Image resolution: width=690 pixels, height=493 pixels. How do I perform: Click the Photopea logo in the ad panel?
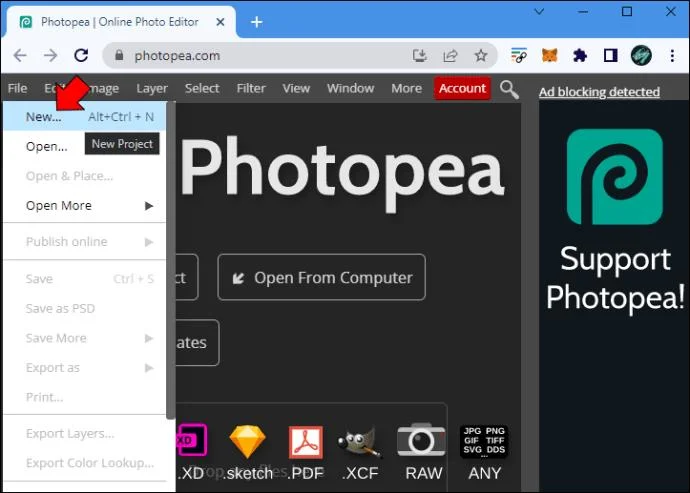pos(615,177)
